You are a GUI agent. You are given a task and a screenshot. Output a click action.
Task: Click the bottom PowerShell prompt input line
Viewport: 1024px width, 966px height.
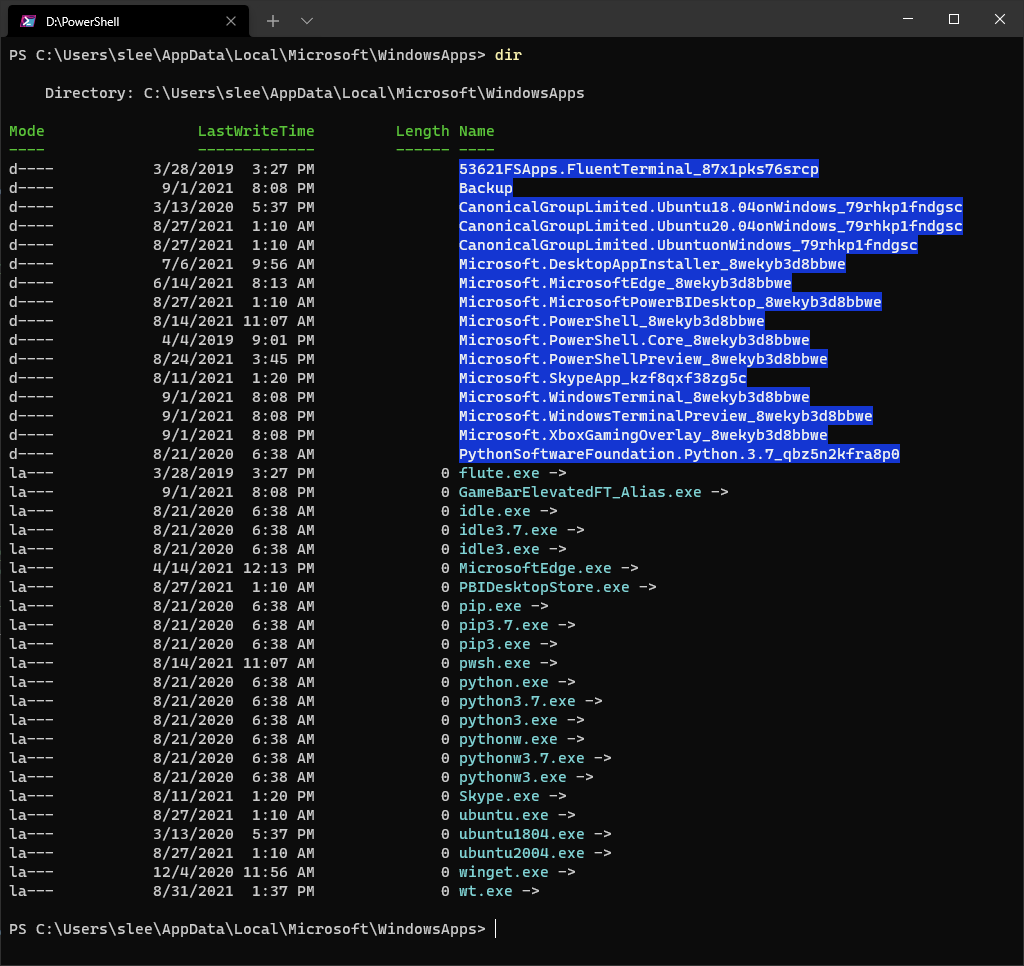[x=253, y=928]
